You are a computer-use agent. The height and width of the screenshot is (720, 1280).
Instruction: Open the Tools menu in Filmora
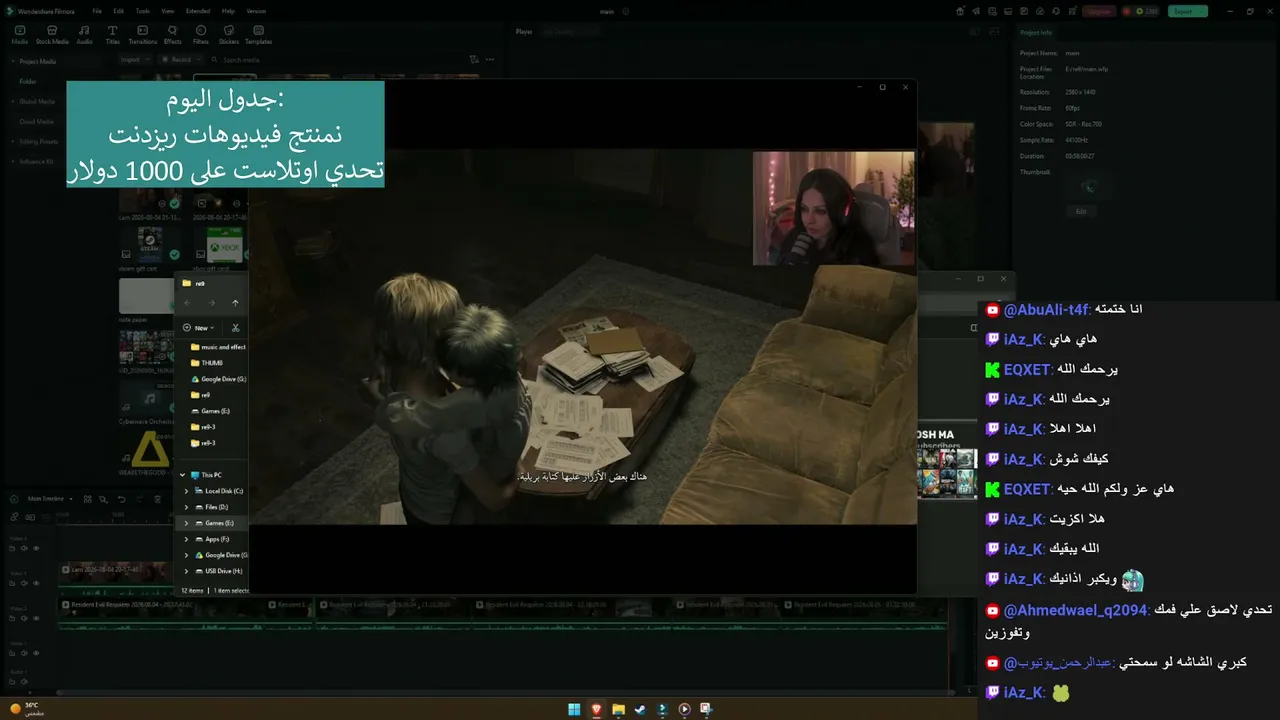(x=142, y=11)
